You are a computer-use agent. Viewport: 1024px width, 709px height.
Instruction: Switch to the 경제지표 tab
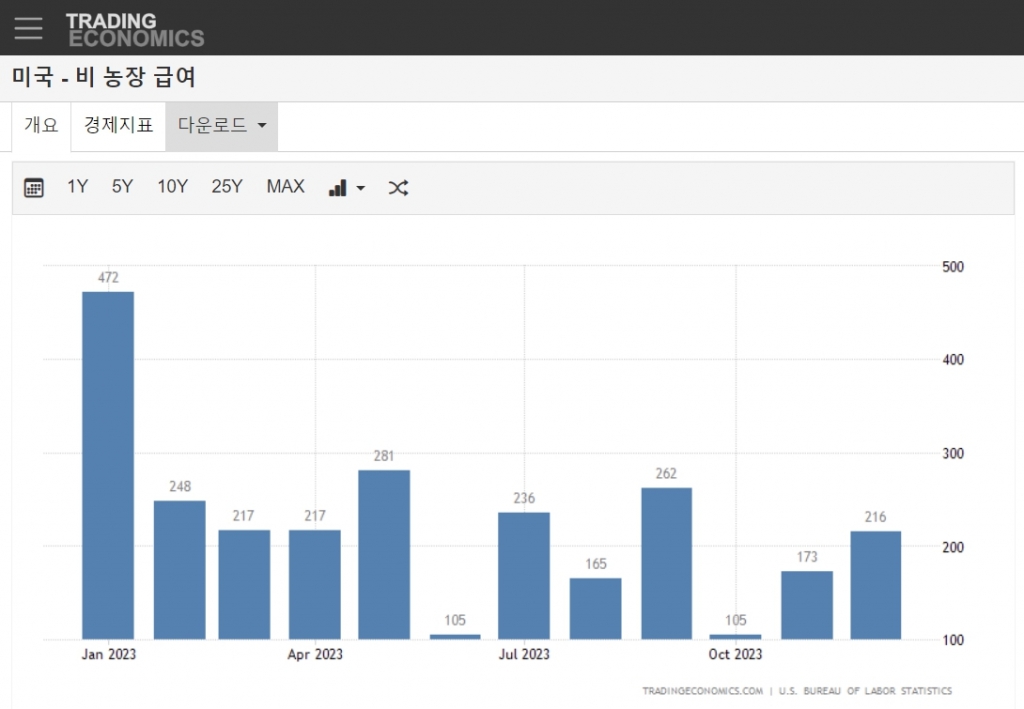[119, 126]
